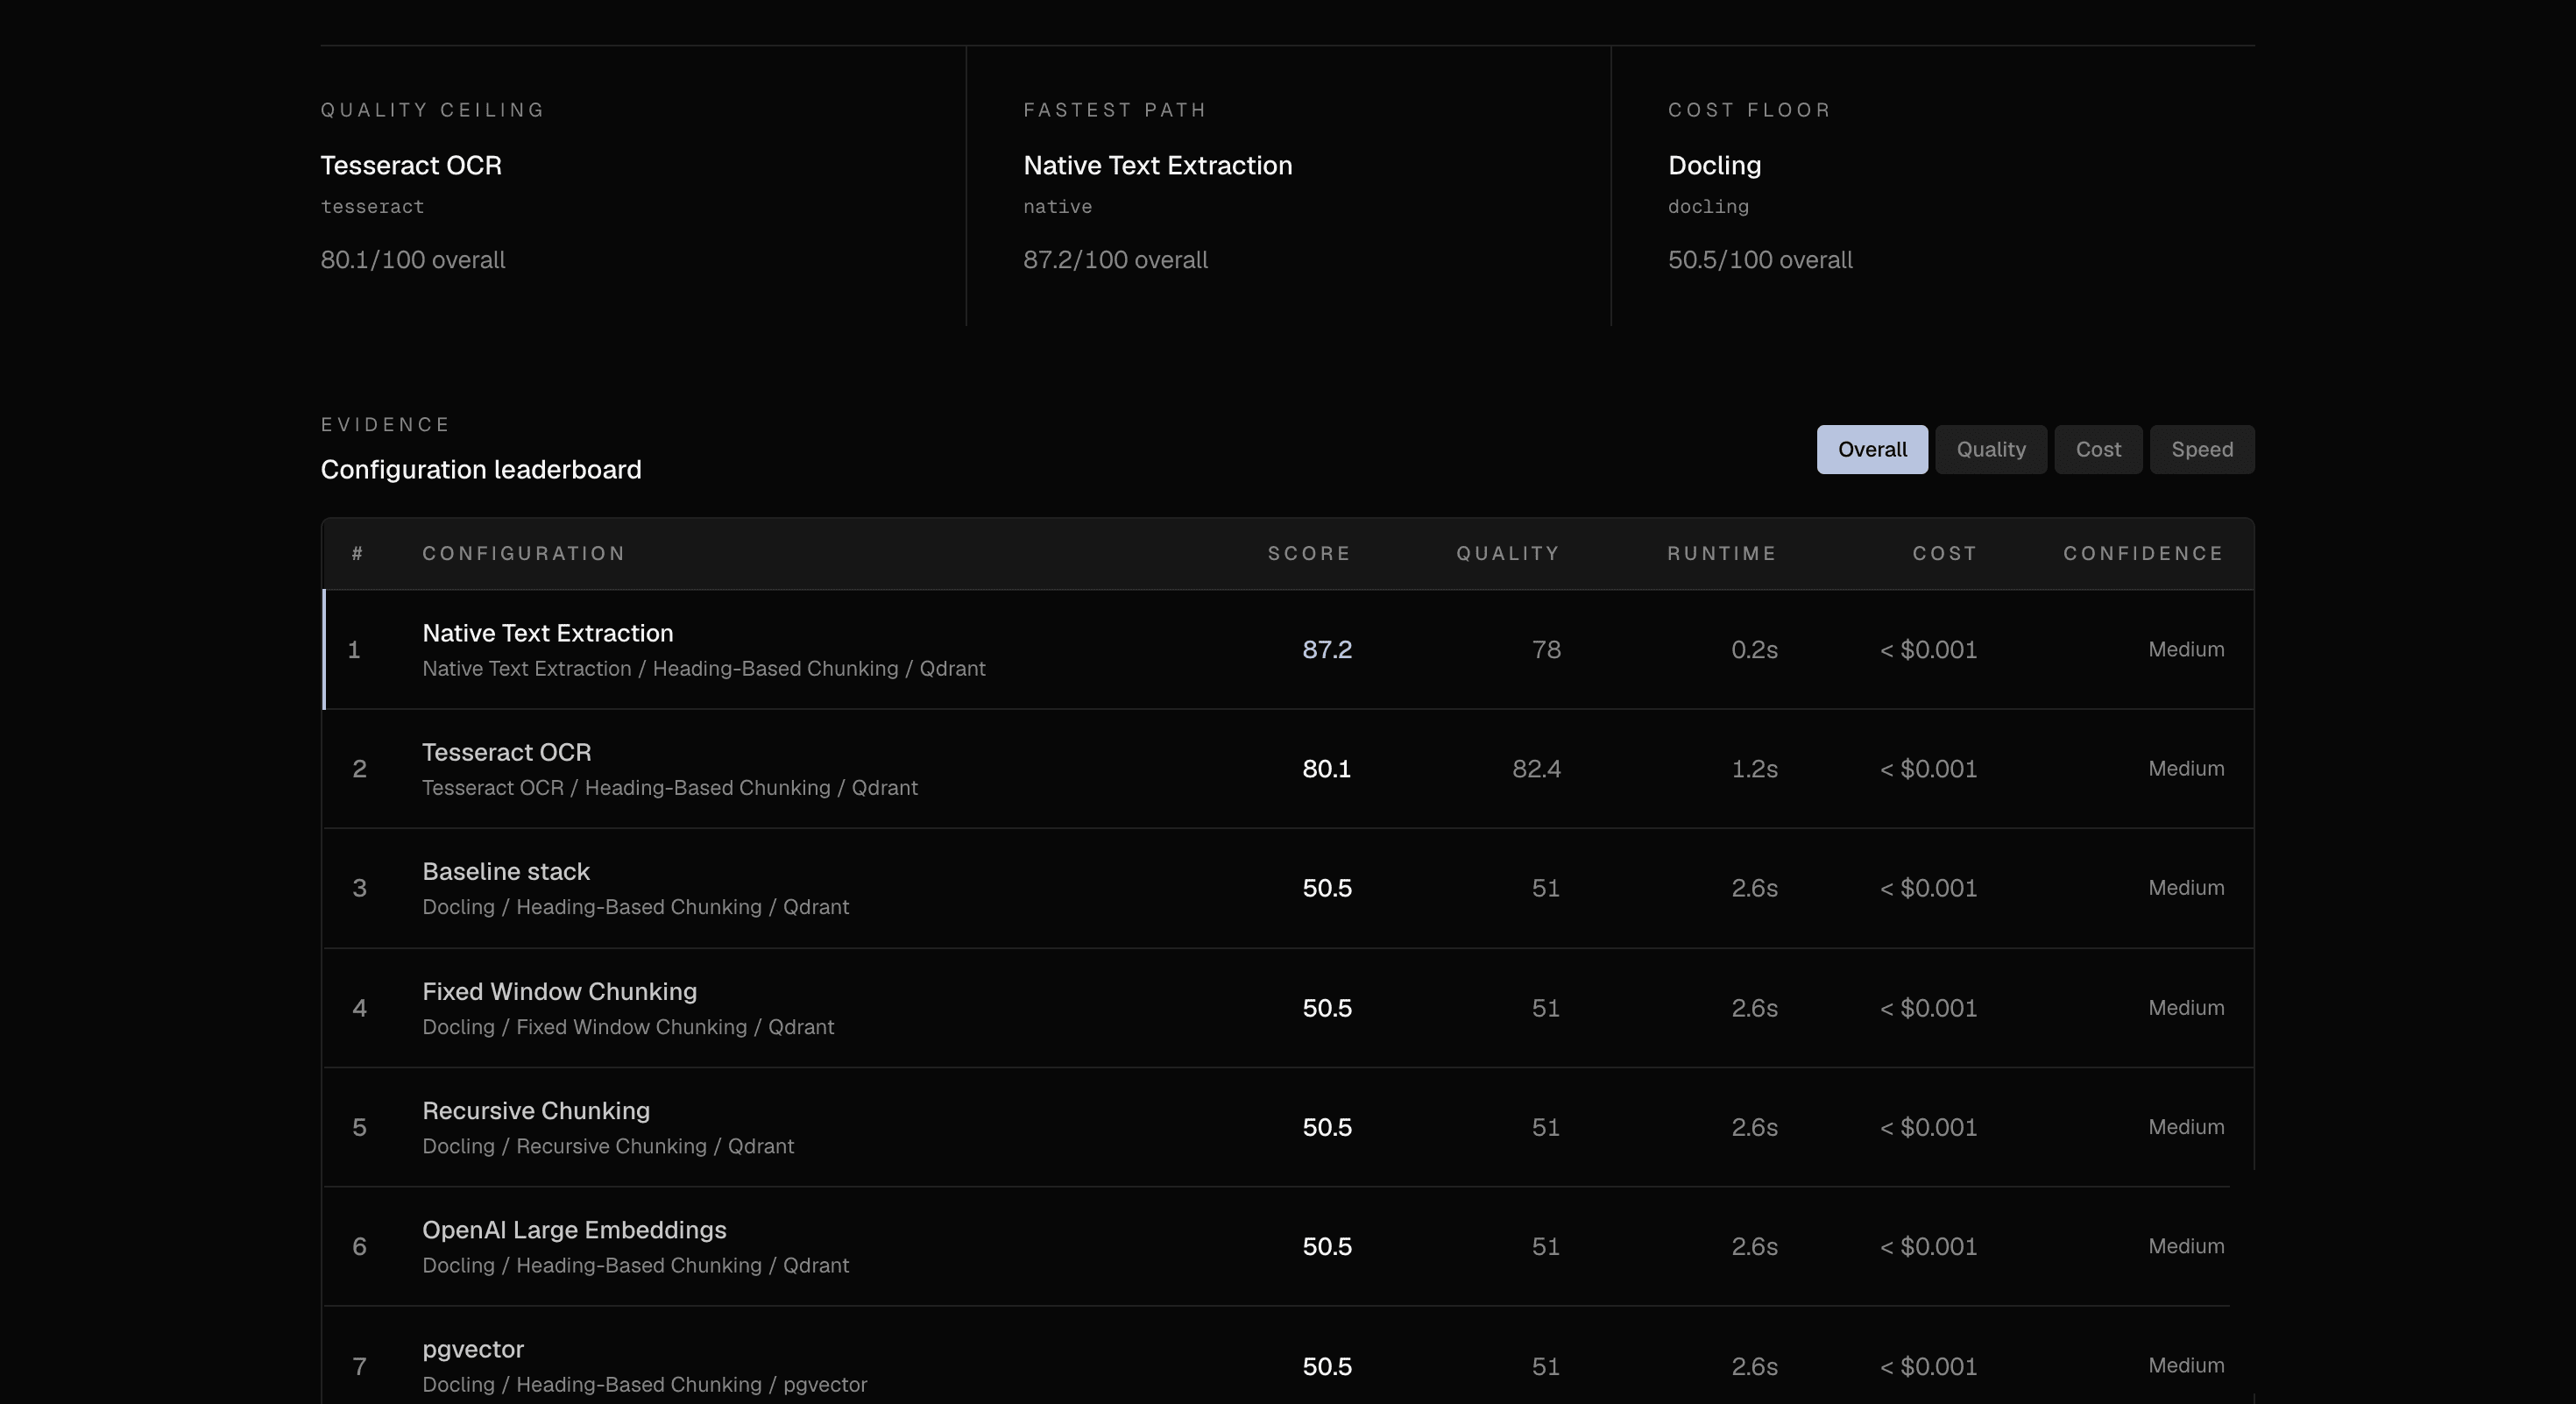Image resolution: width=2576 pixels, height=1404 pixels.
Task: Select the Recursive Chunking configuration
Action: pos(1288,1127)
